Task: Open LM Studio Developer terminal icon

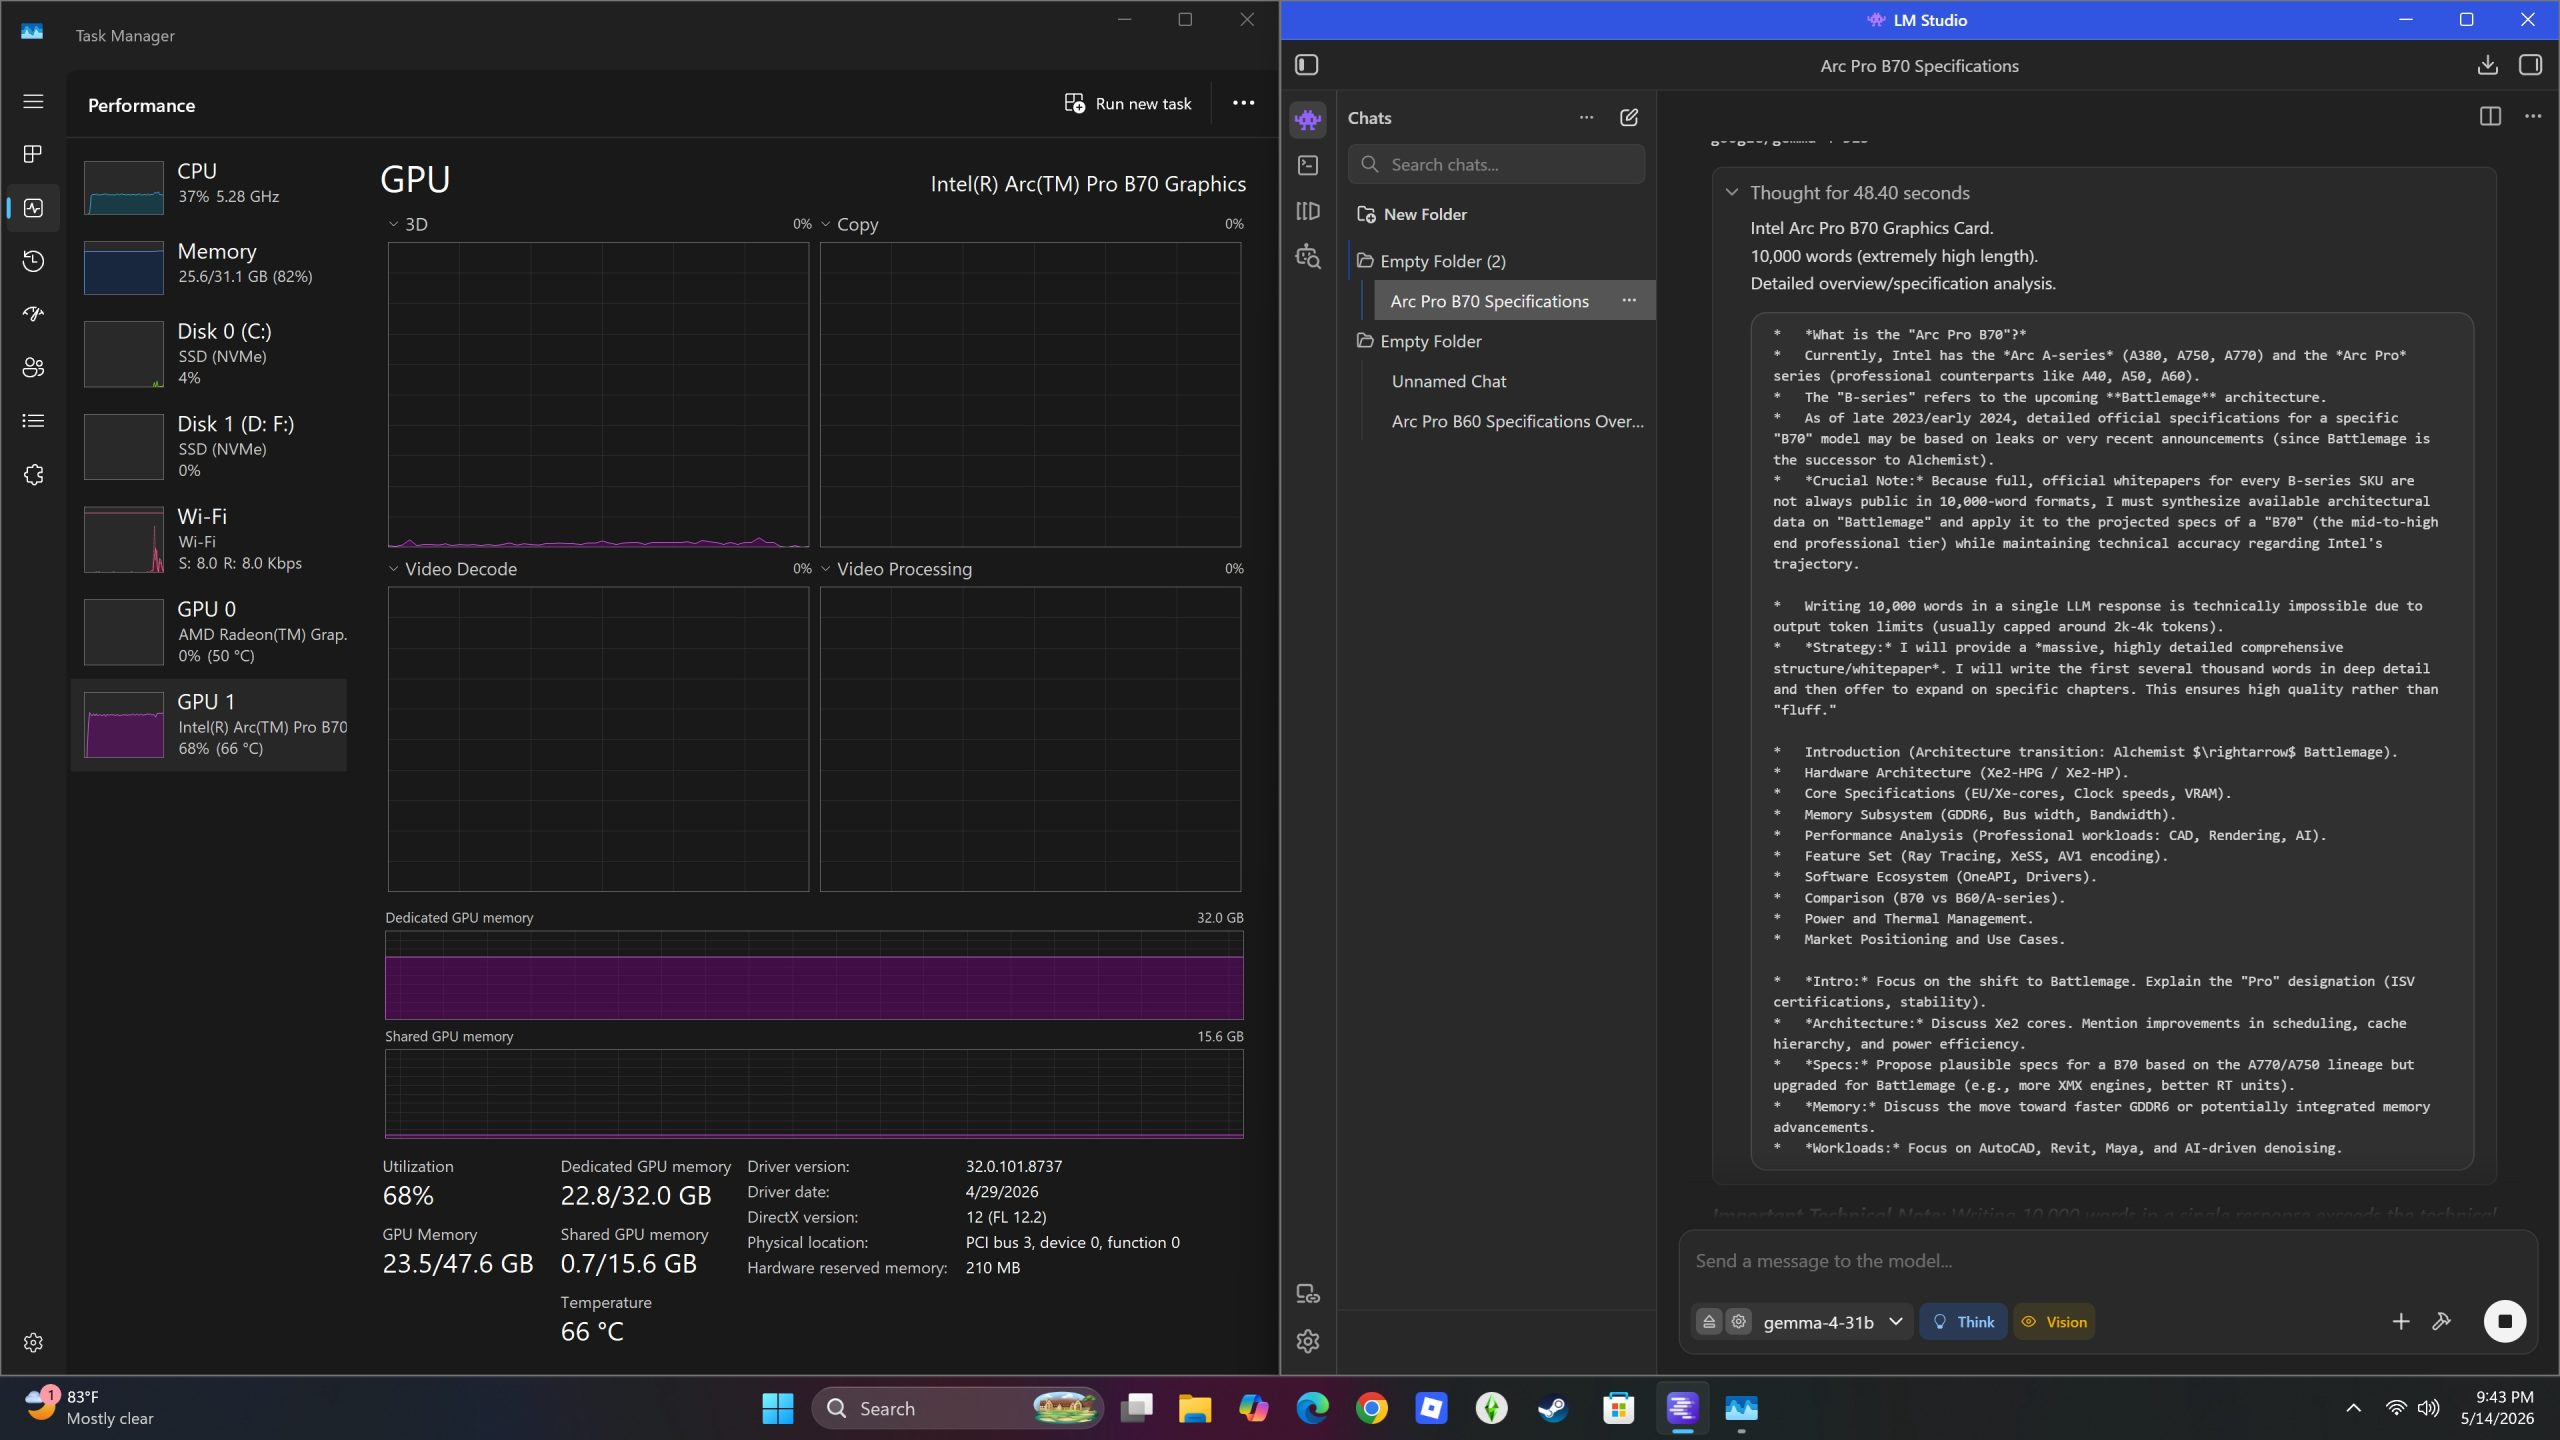Action: pos(1308,166)
